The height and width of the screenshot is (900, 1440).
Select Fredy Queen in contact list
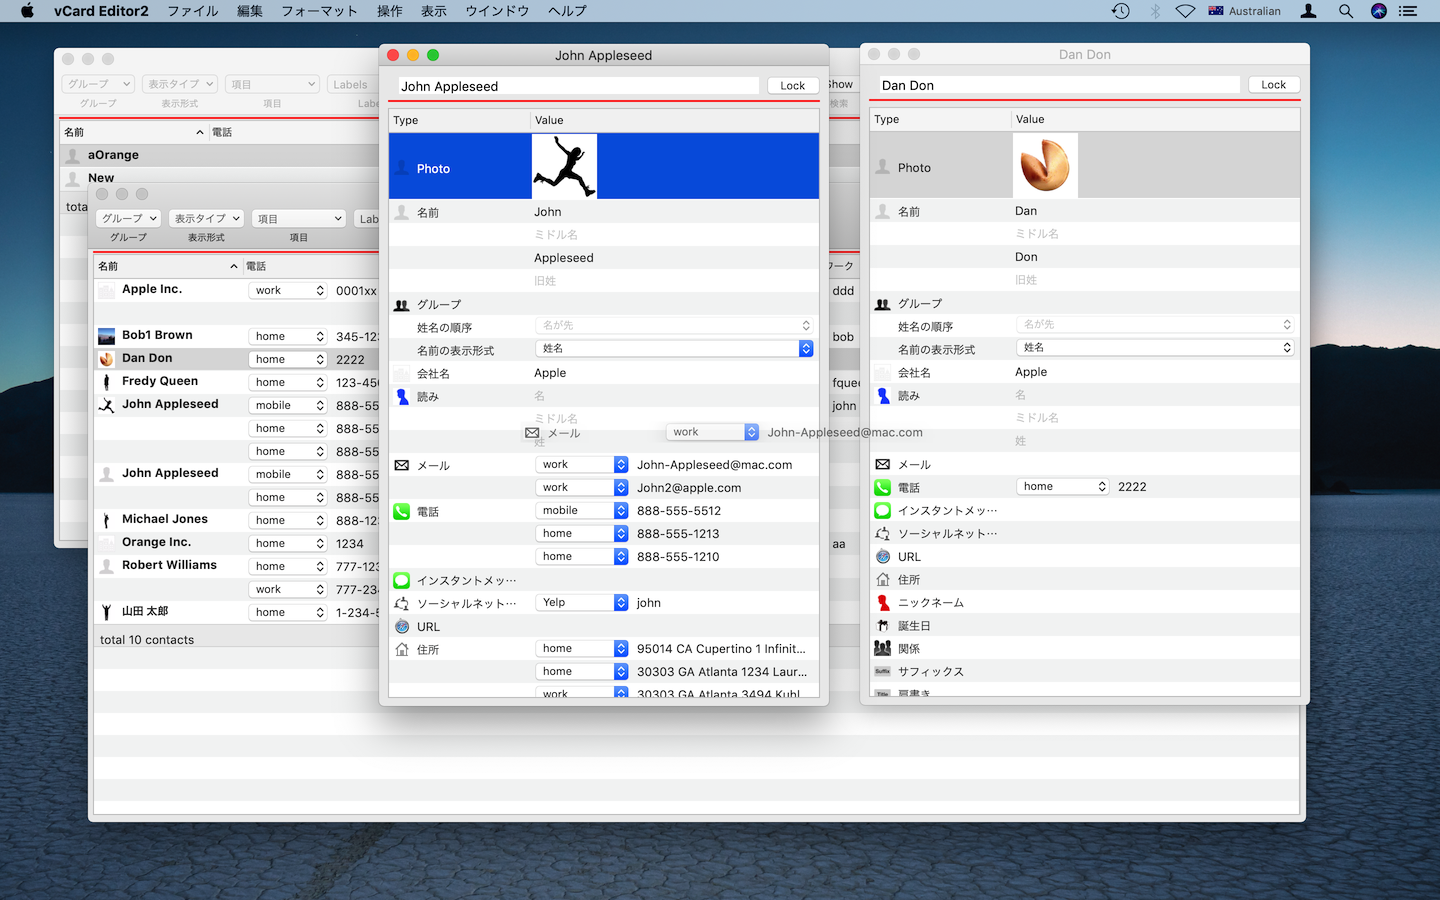click(160, 381)
